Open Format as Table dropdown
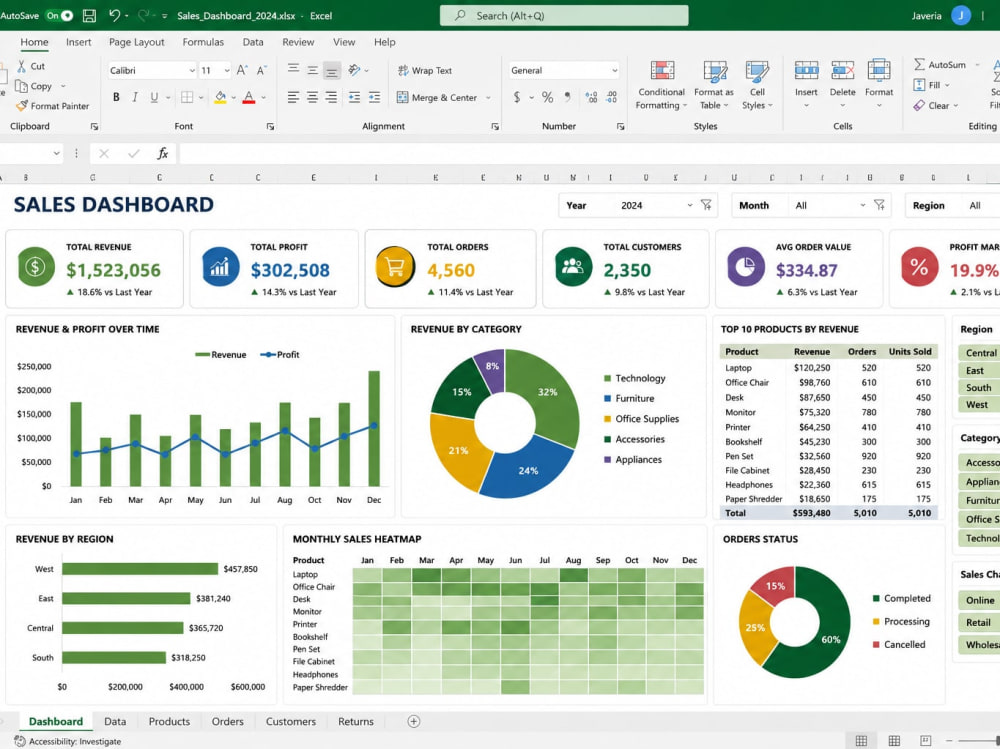 pyautogui.click(x=714, y=85)
